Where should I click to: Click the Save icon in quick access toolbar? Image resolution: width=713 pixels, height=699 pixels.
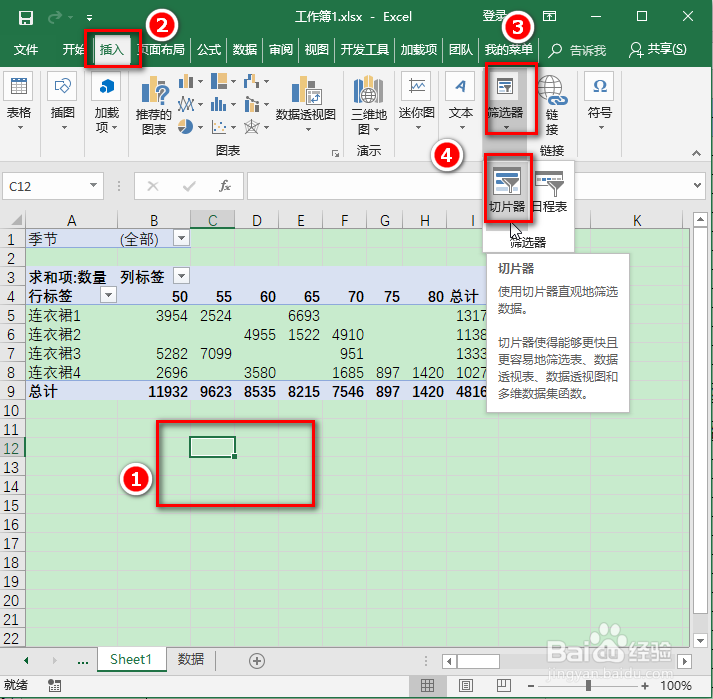point(25,18)
